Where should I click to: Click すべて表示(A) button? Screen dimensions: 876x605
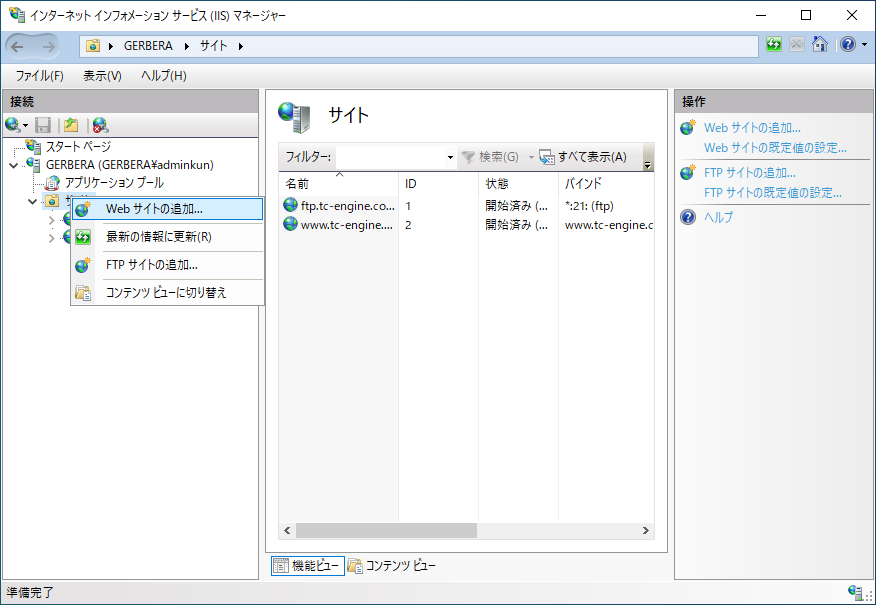583,158
